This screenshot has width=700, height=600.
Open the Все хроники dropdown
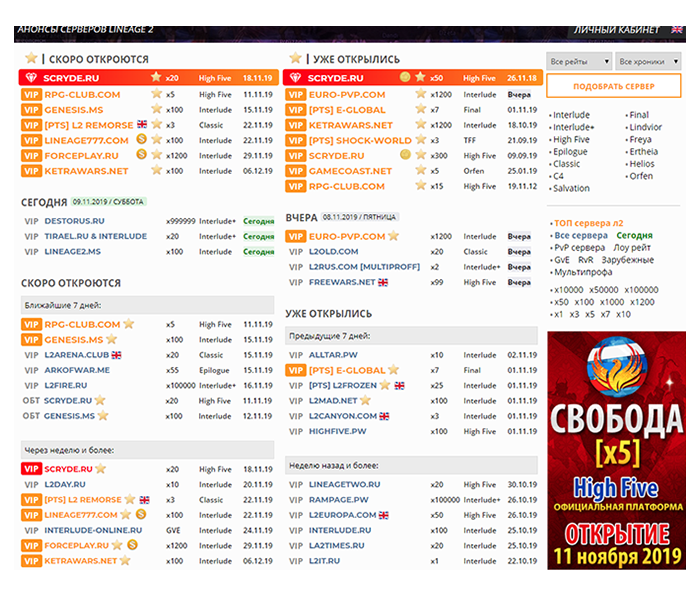648,62
